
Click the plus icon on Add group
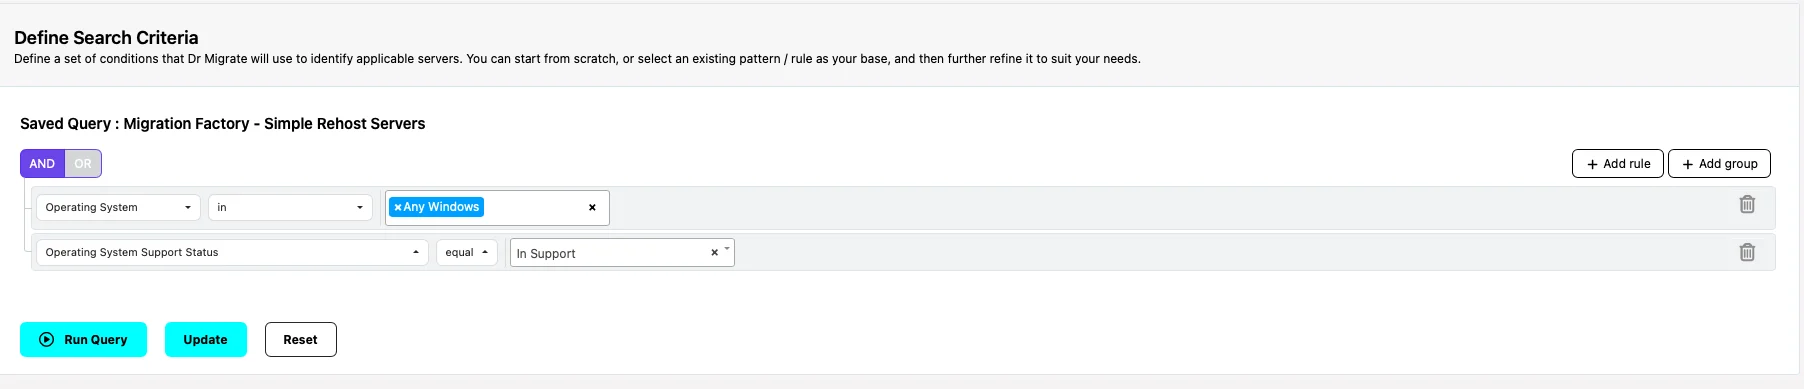coord(1688,164)
